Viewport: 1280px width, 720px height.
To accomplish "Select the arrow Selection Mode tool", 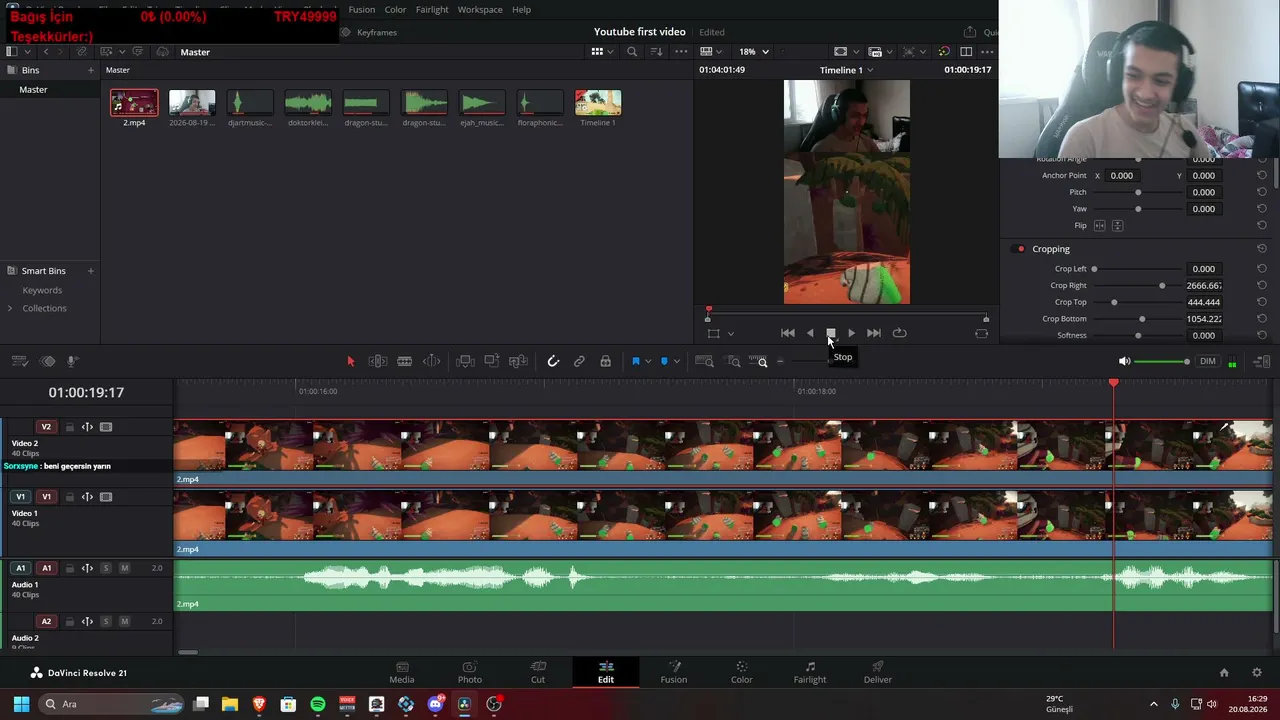I will coord(351,361).
